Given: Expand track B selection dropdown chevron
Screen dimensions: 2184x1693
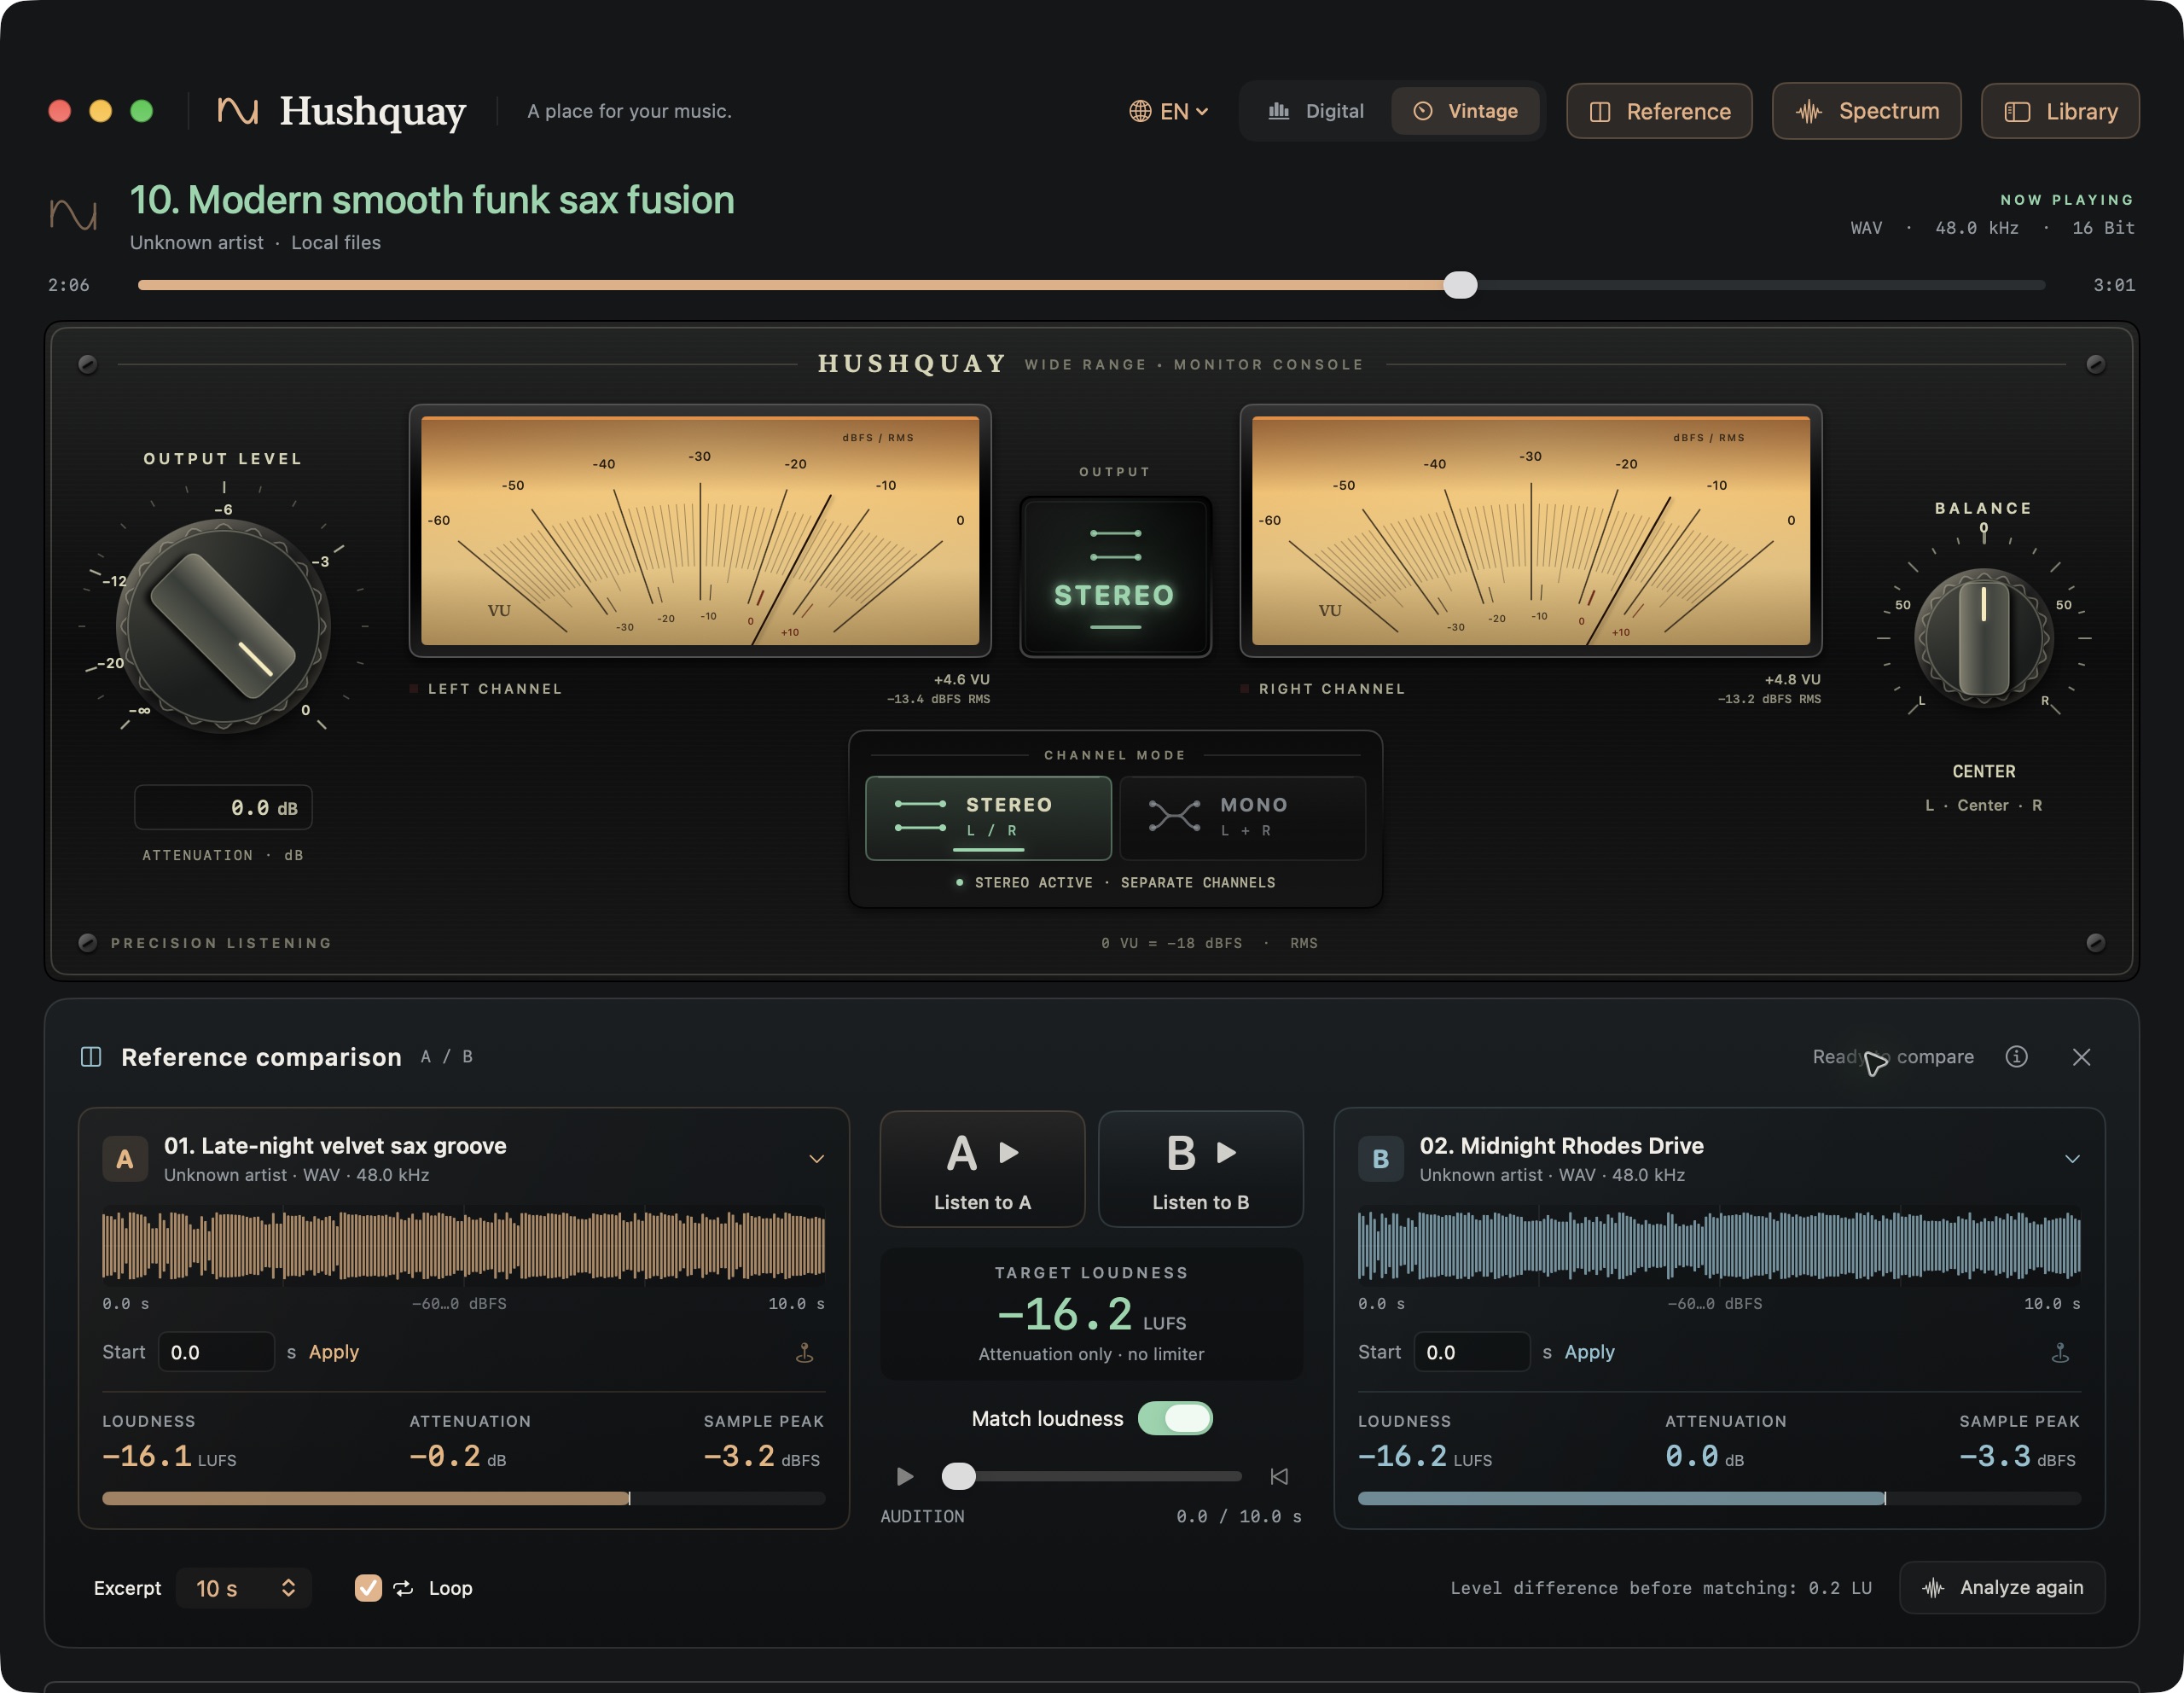Looking at the screenshot, I should click(2072, 1159).
